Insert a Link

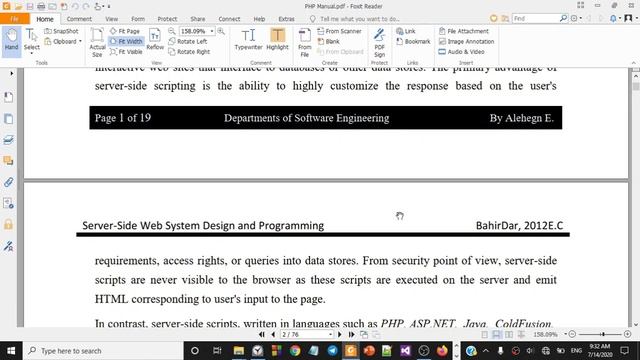[x=406, y=31]
